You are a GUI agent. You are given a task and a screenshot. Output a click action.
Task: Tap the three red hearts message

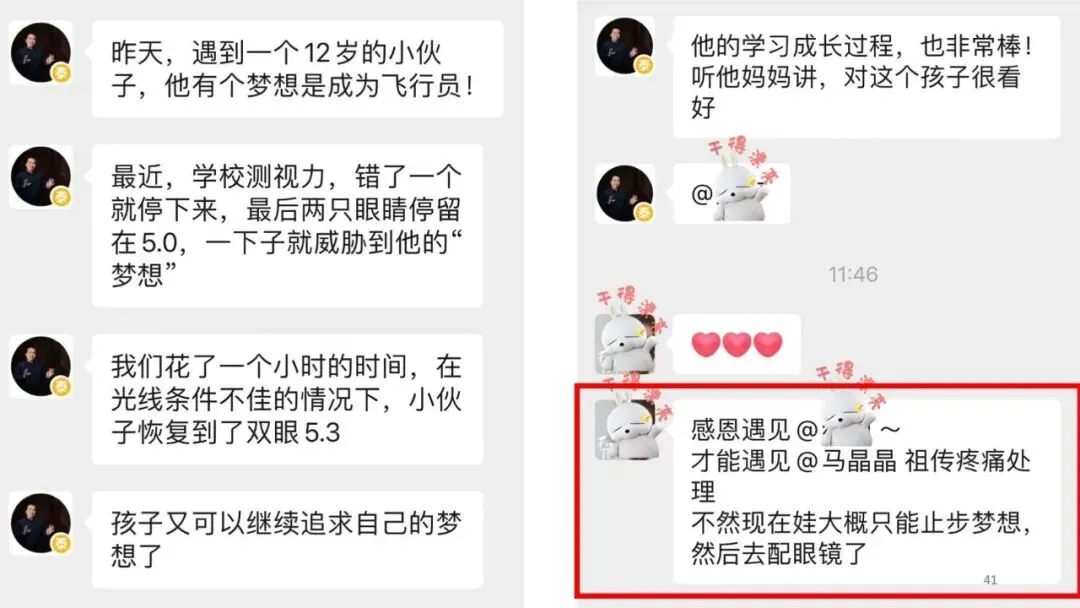pos(737,344)
